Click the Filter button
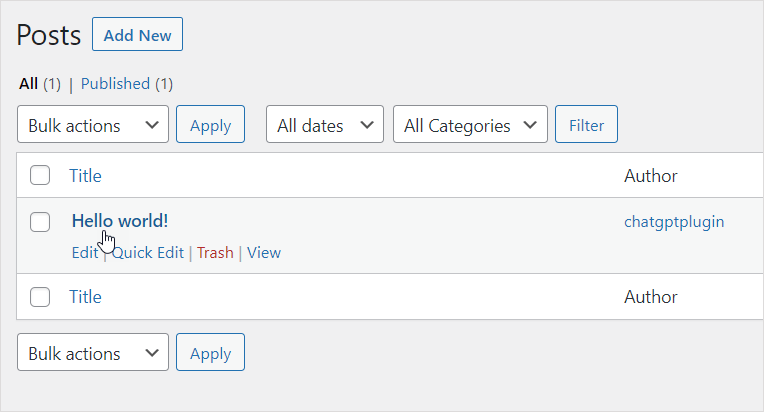Viewport: 764px width, 412px height. pyautogui.click(x=586, y=124)
